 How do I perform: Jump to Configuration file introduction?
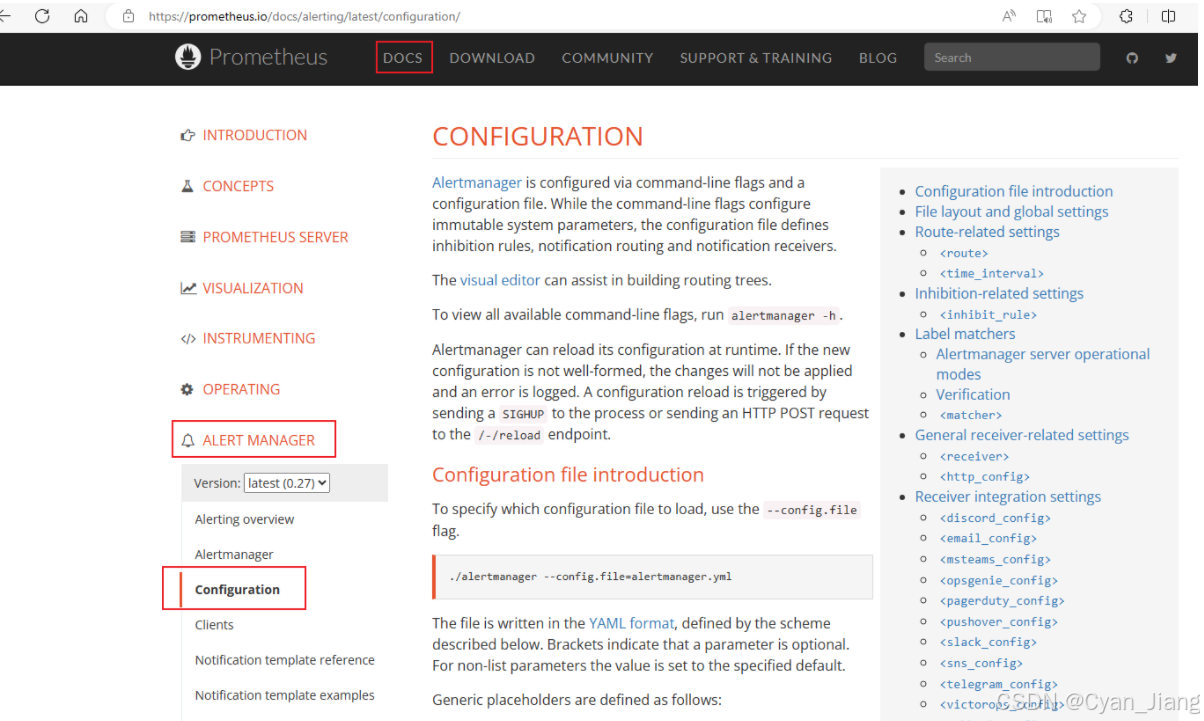[x=1014, y=191]
